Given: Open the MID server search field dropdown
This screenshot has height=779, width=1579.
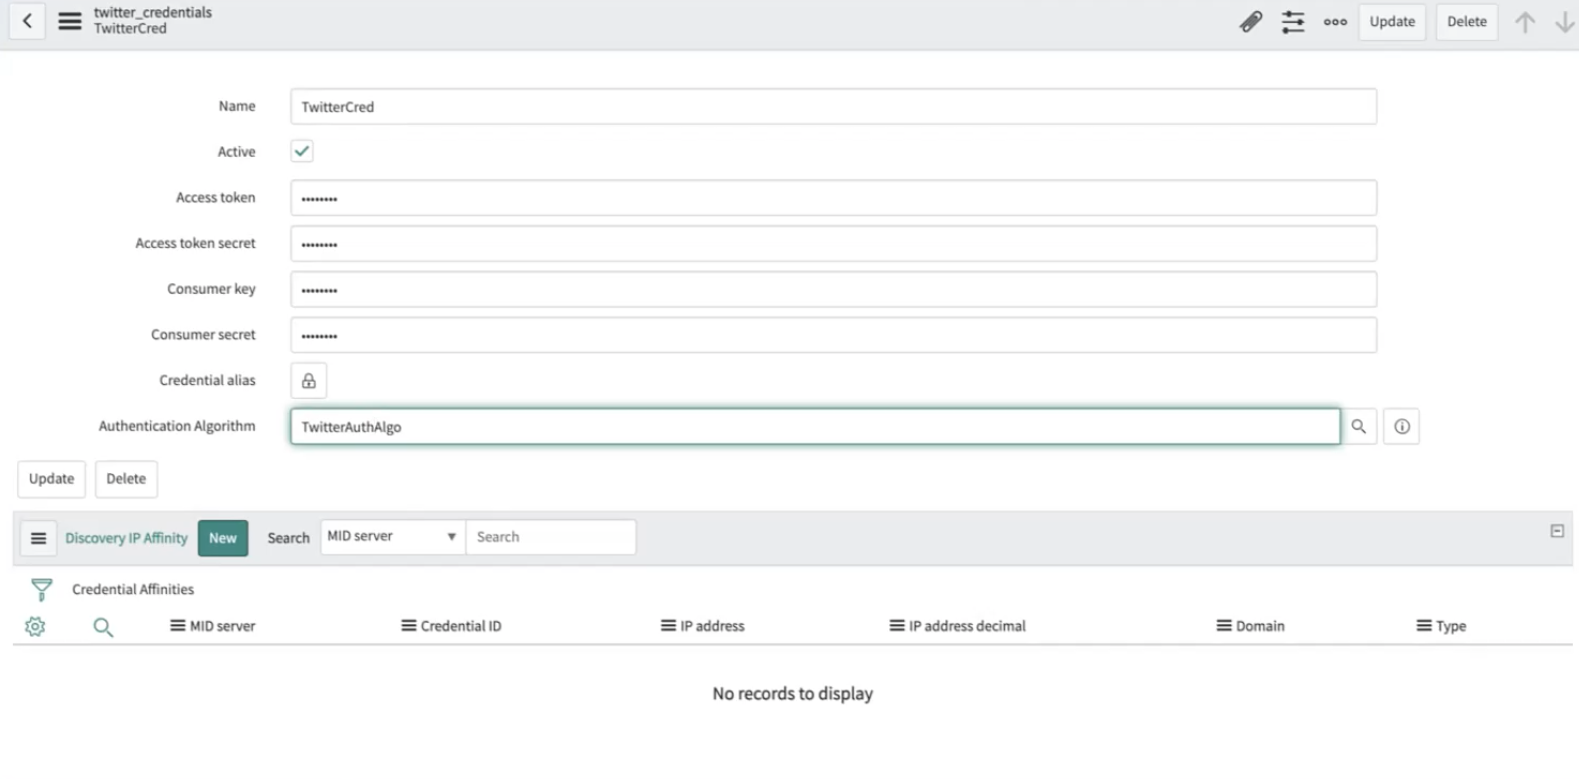Looking at the screenshot, I should [x=392, y=537].
